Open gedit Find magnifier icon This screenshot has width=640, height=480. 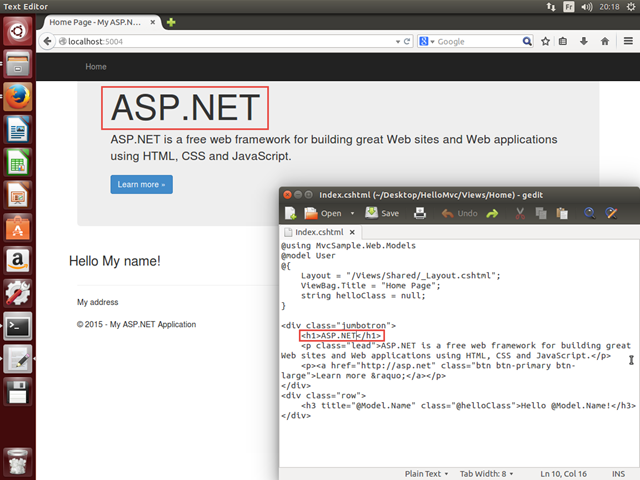[x=589, y=213]
